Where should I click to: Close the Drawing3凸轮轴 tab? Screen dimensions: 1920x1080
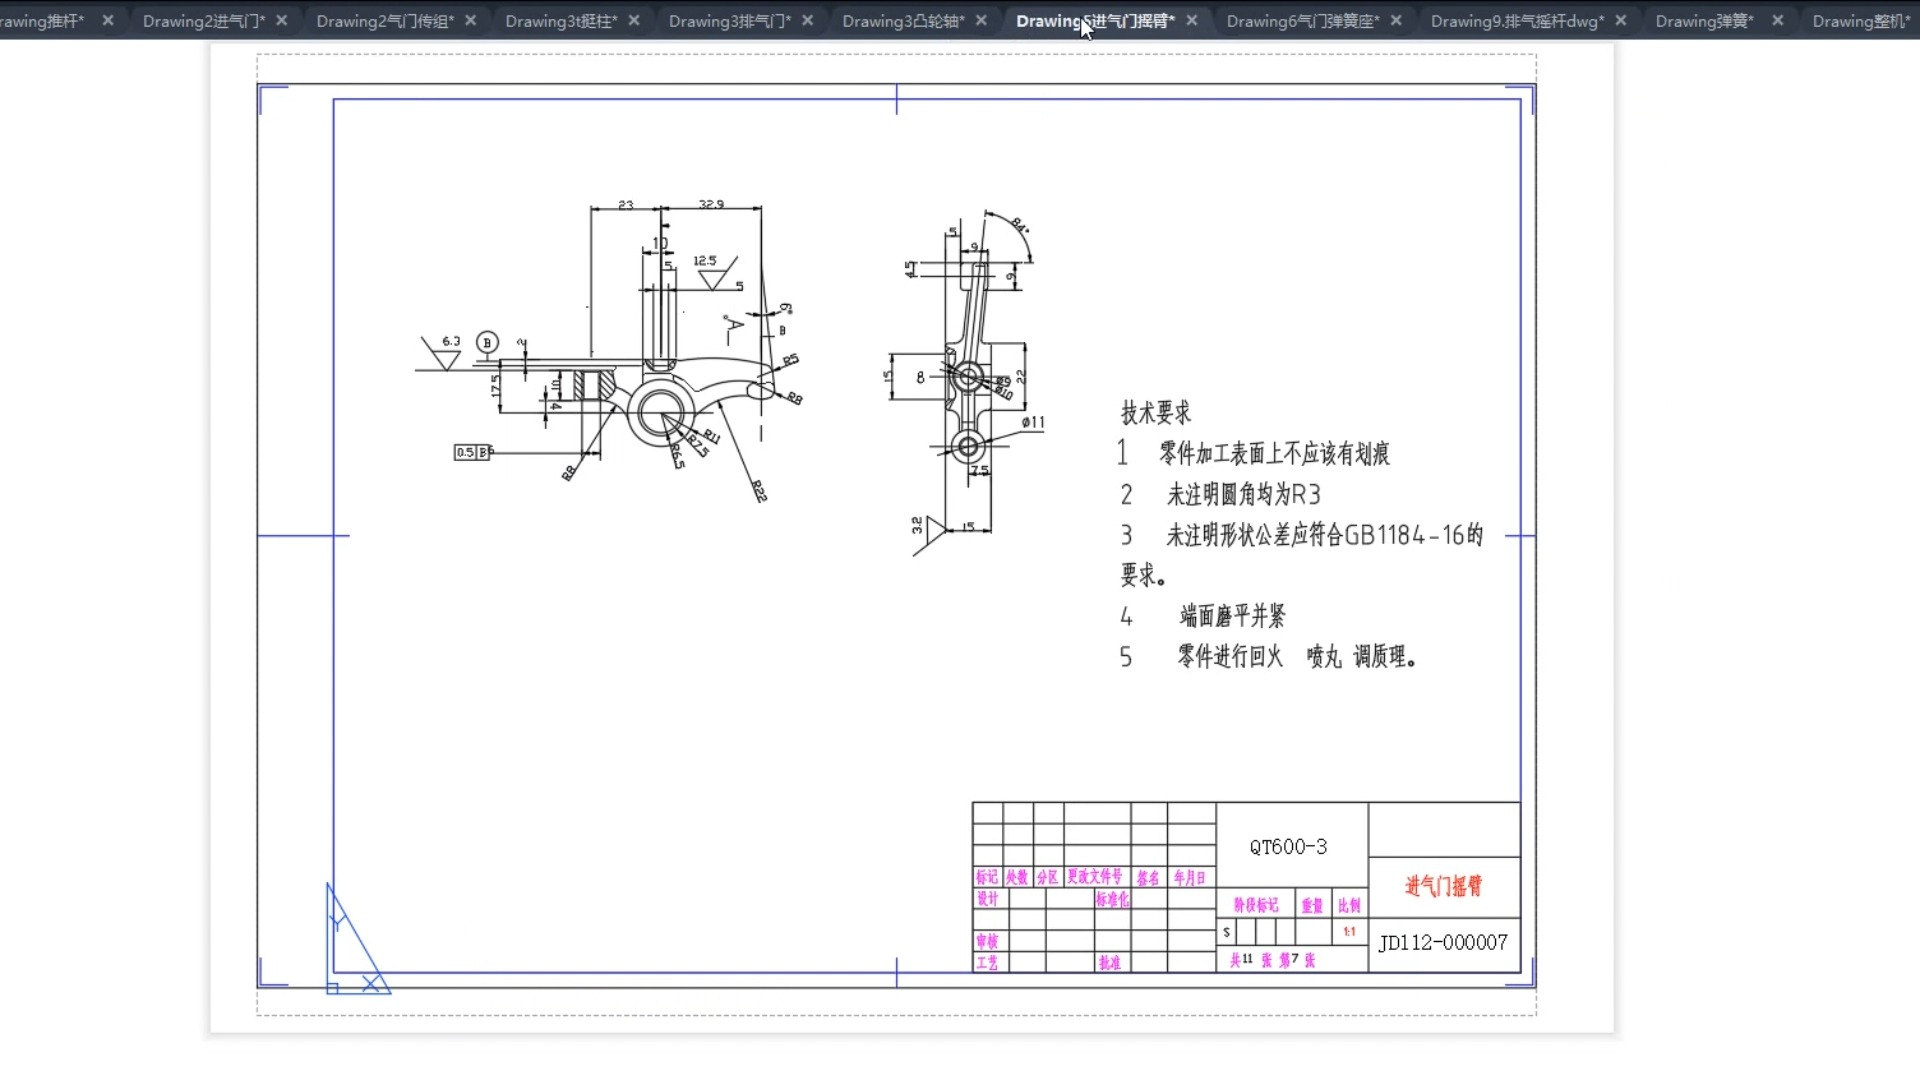point(981,20)
